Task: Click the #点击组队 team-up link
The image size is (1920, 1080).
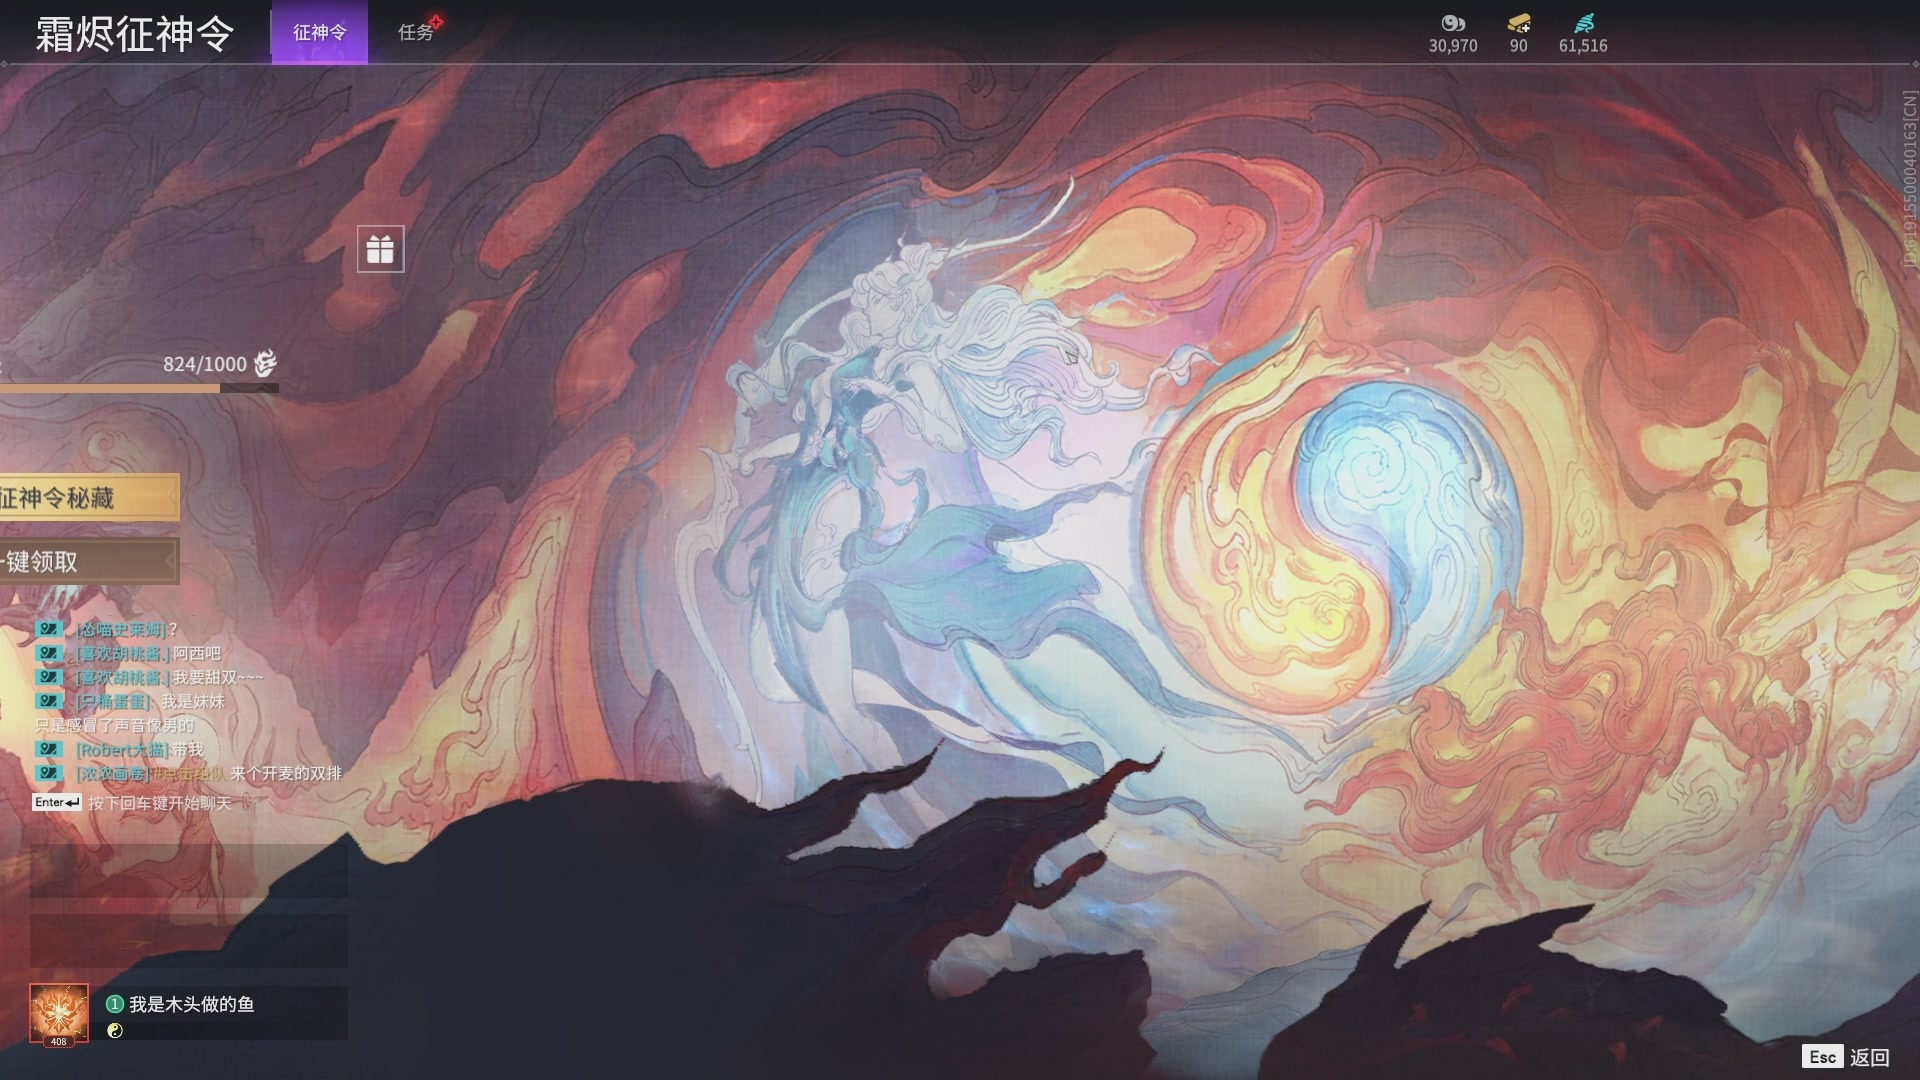Action: 188,773
